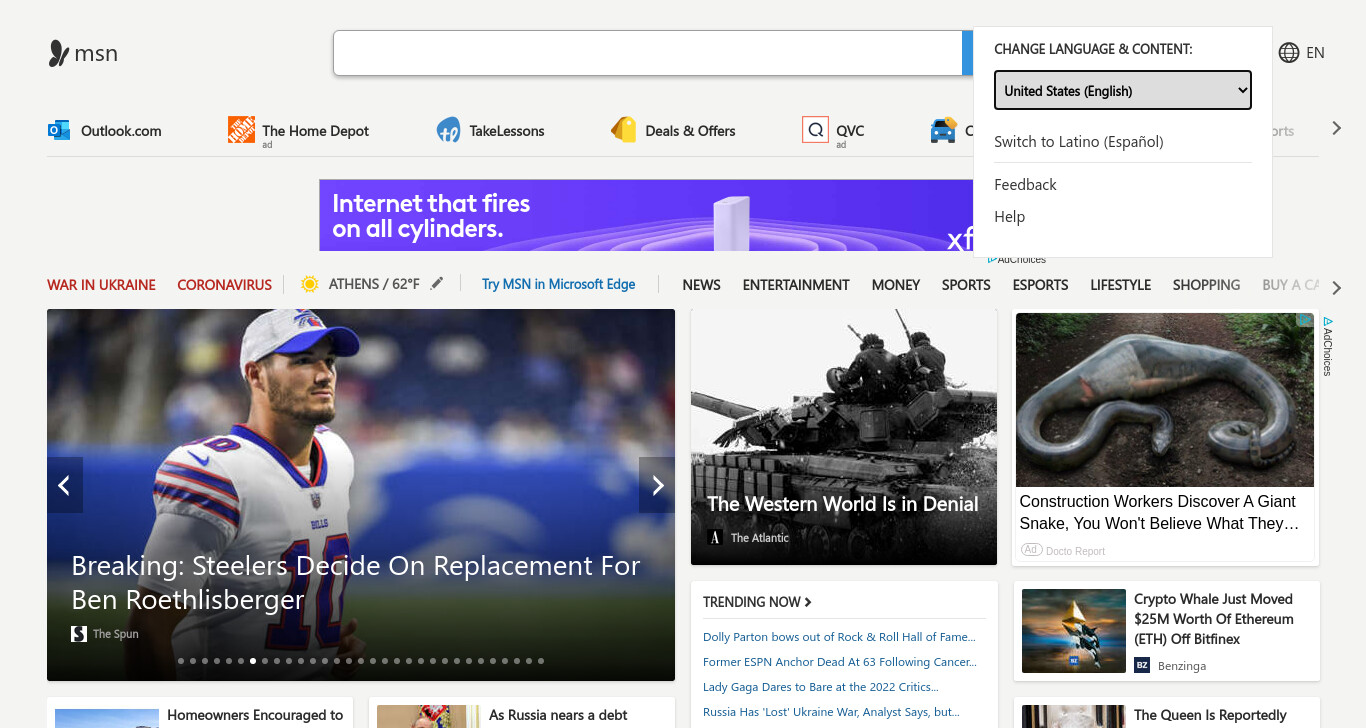The image size is (1366, 728).
Task: Click The Queen Is Reportedly headline
Action: (1210, 715)
